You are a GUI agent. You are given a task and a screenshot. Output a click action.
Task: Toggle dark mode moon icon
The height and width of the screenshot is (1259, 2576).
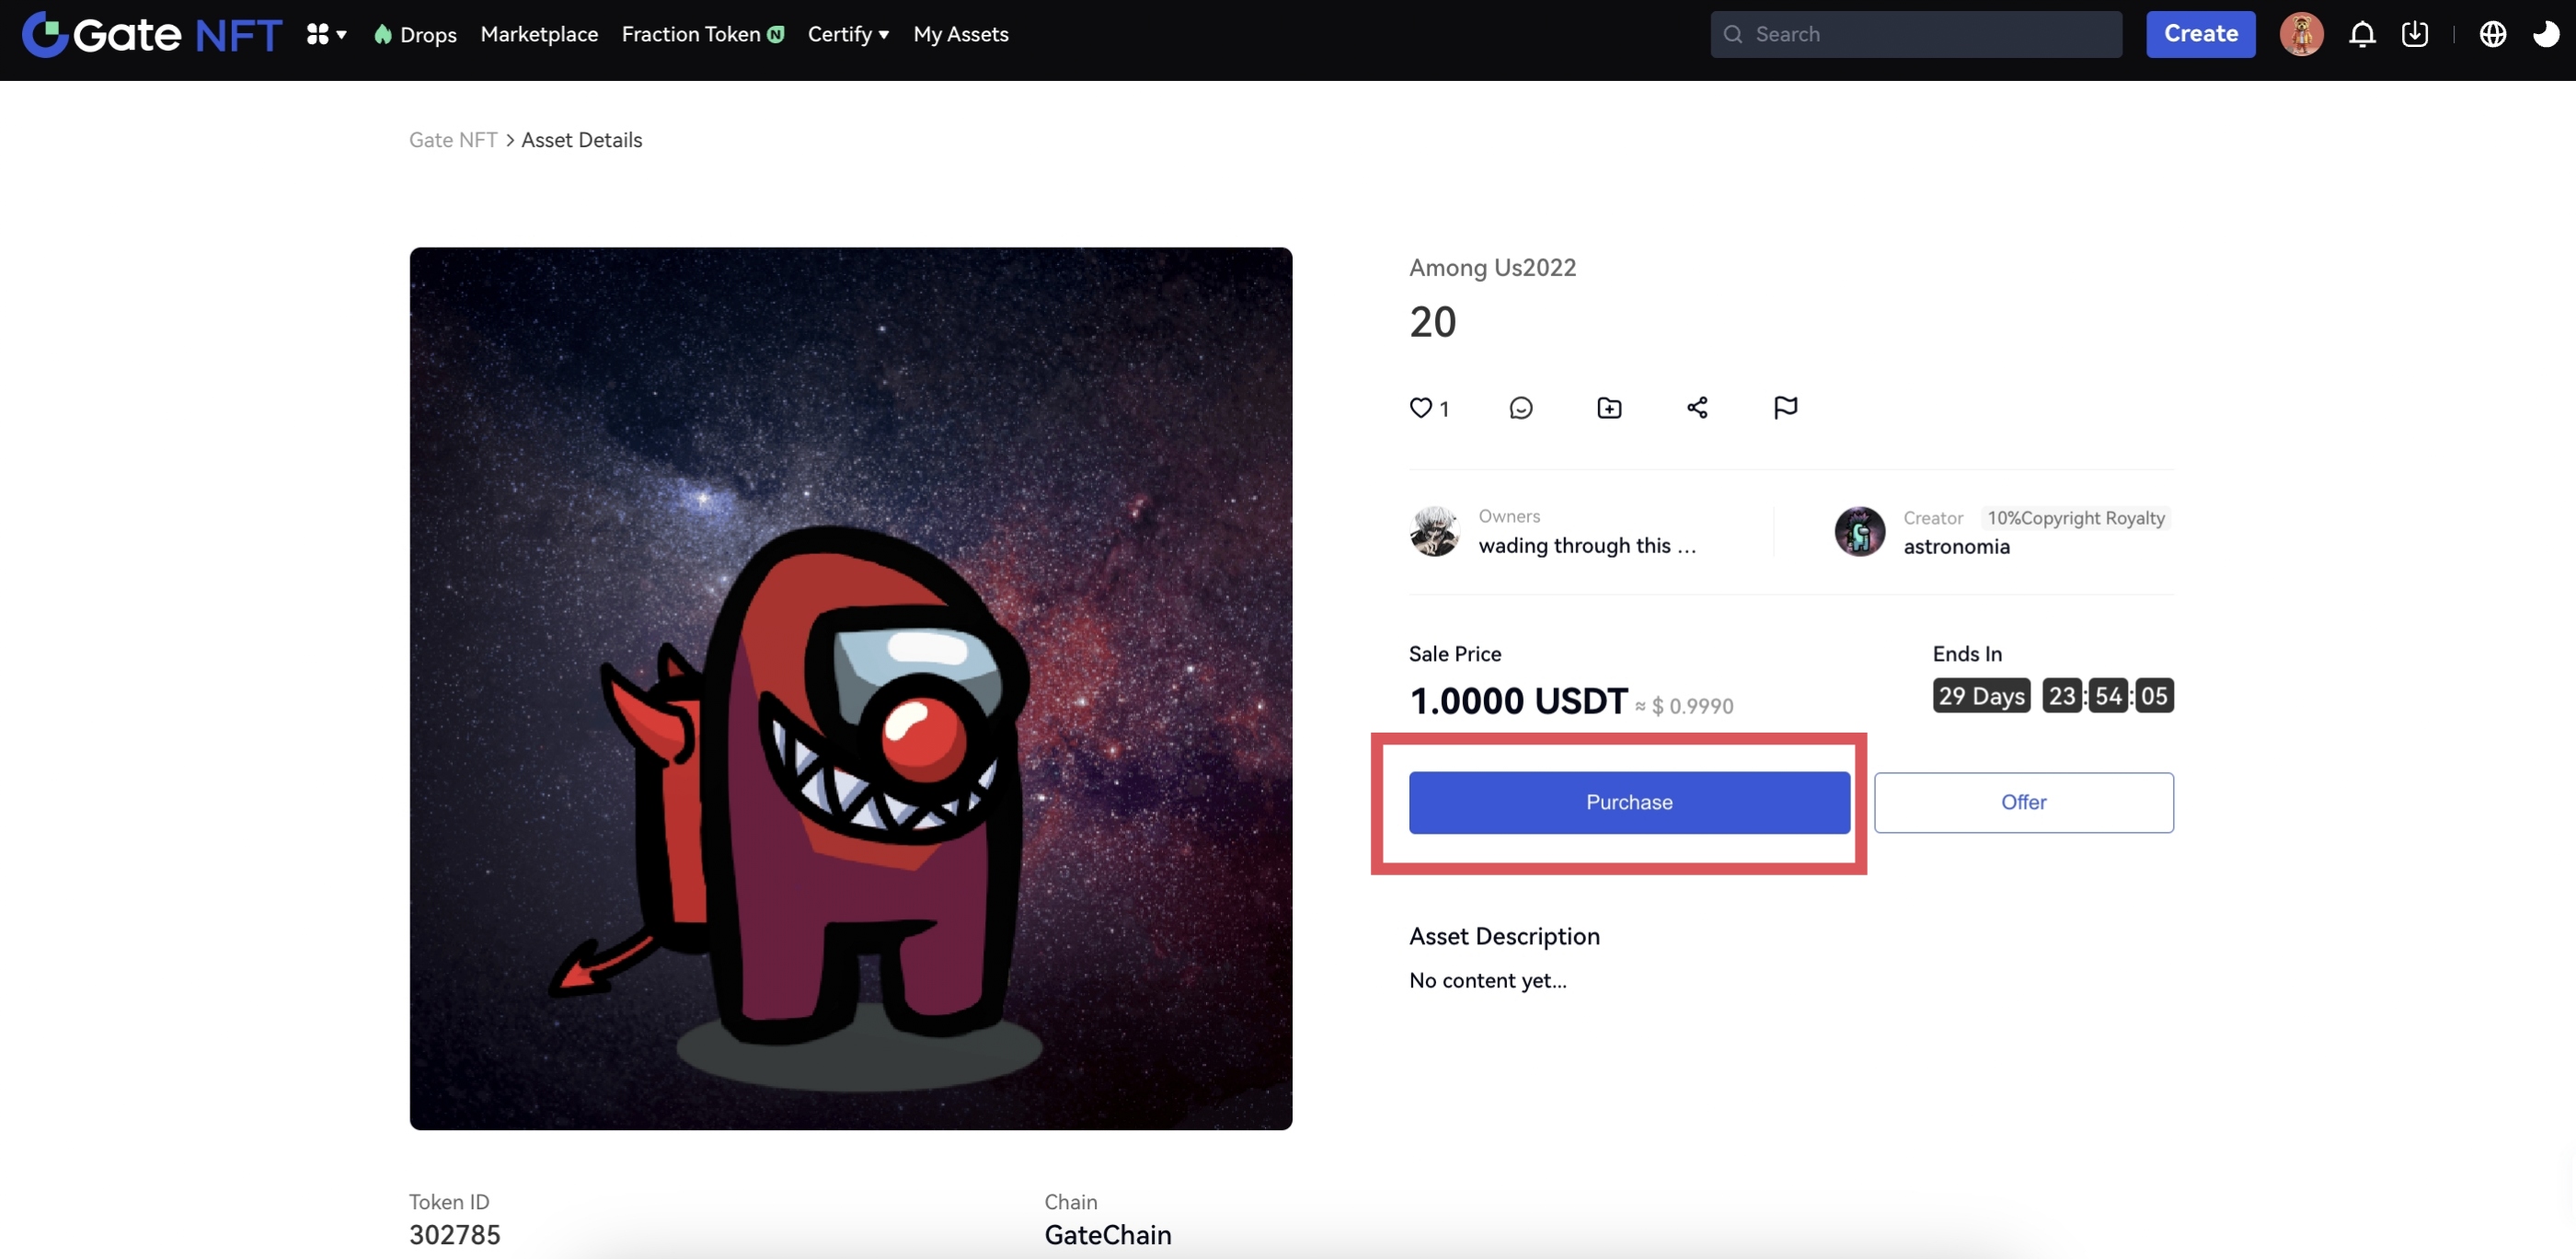(2545, 34)
